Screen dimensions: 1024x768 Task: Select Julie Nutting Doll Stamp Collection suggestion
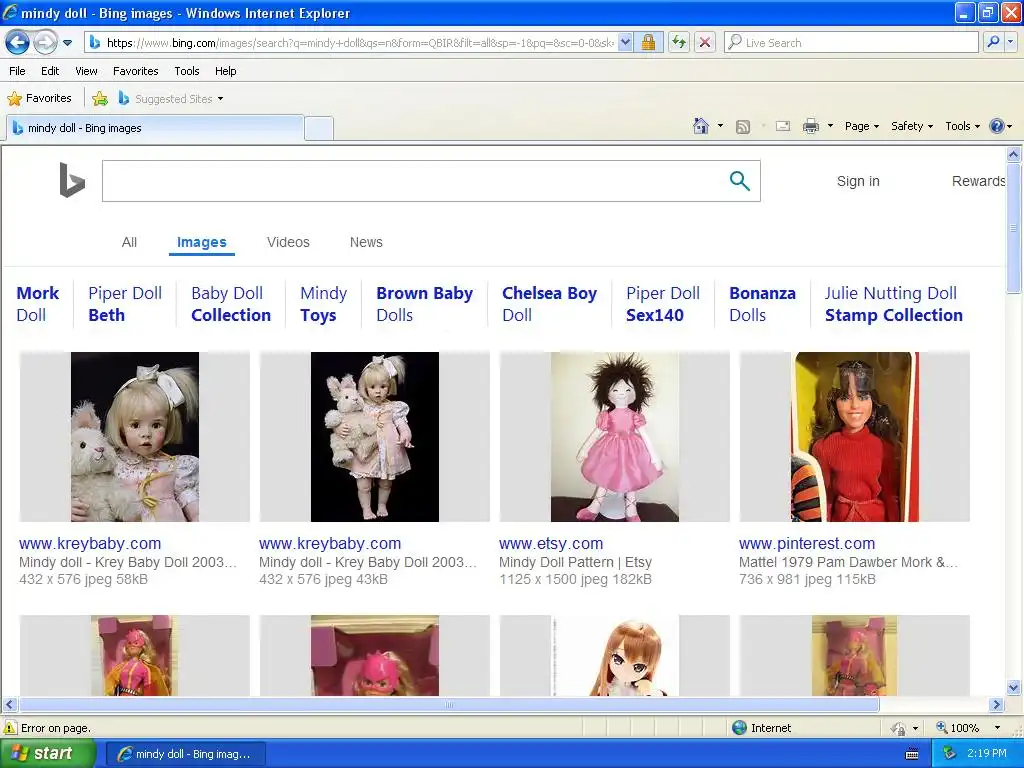[x=893, y=304]
